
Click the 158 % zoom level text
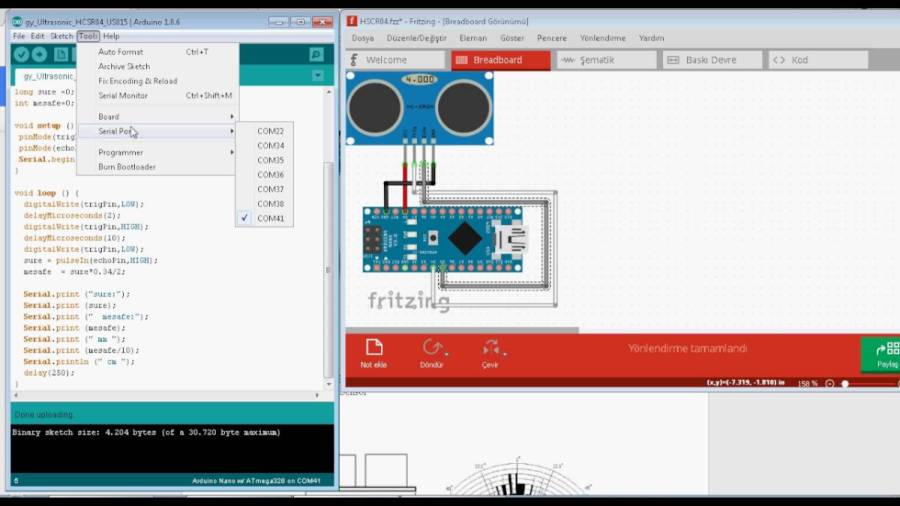[x=808, y=383]
